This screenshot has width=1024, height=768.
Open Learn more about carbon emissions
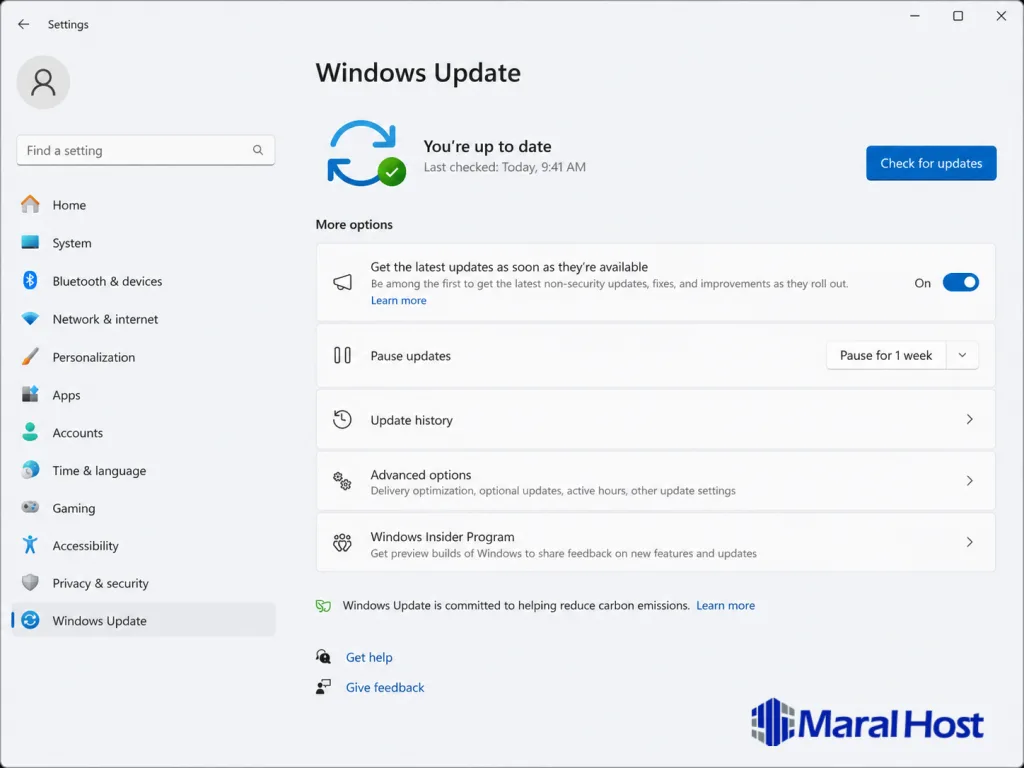[726, 605]
